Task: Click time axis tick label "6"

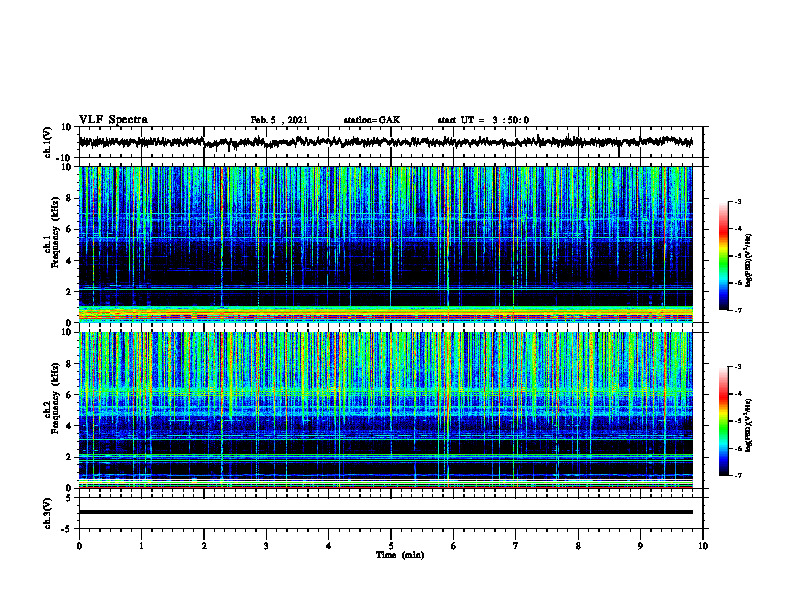Action: 454,546
